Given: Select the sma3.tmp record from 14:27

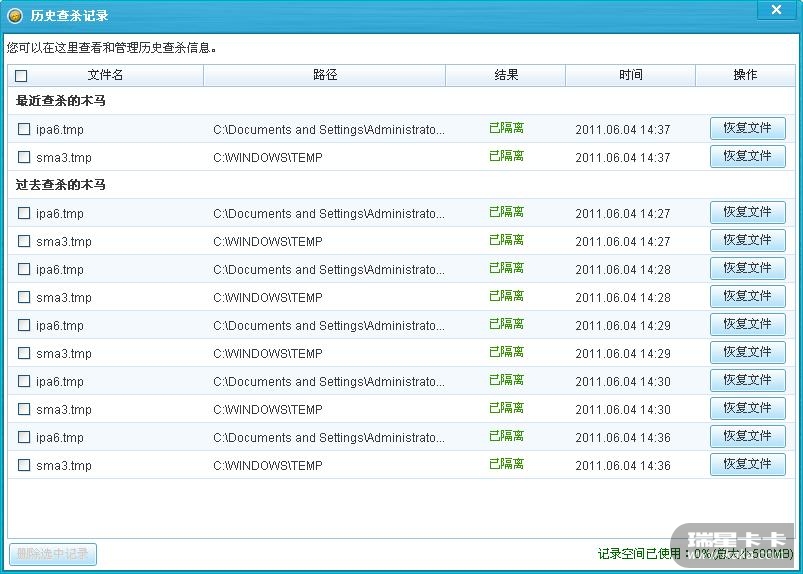Looking at the screenshot, I should (24, 241).
